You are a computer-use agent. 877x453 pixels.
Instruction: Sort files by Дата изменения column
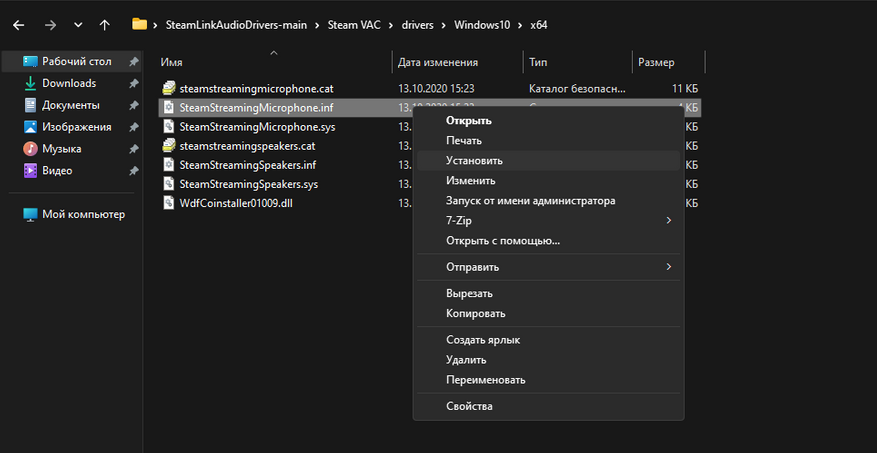[x=437, y=62]
